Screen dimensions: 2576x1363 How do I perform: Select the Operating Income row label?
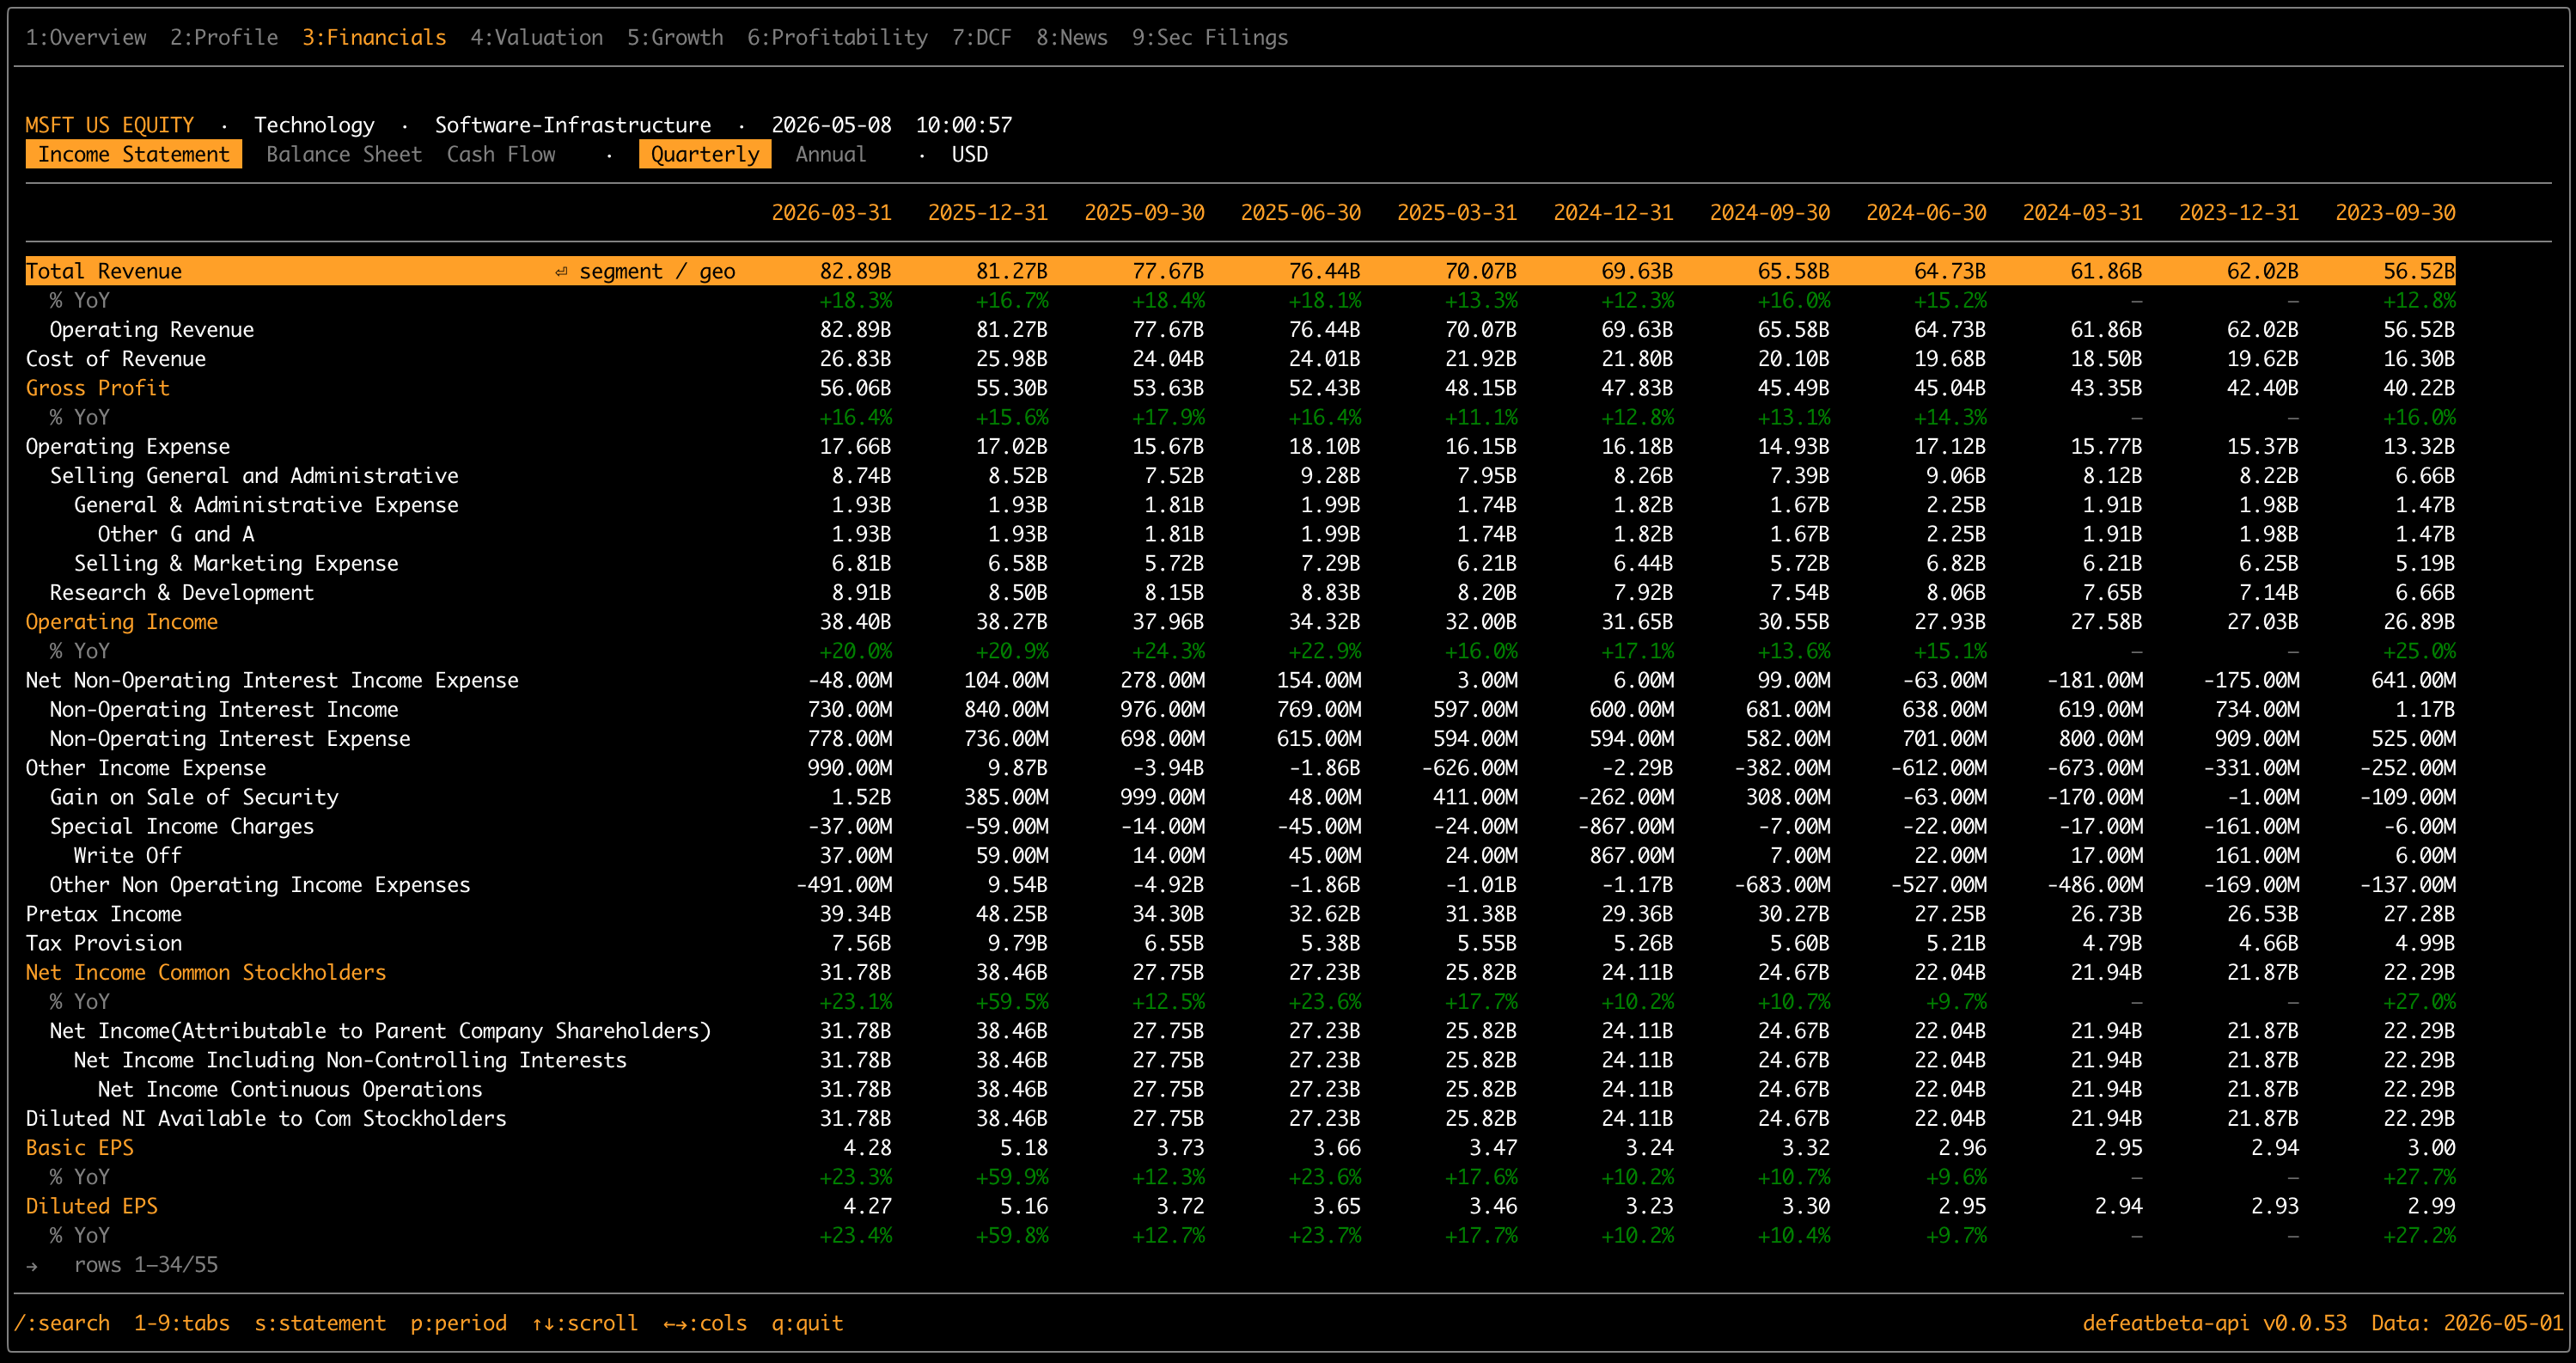[x=122, y=621]
